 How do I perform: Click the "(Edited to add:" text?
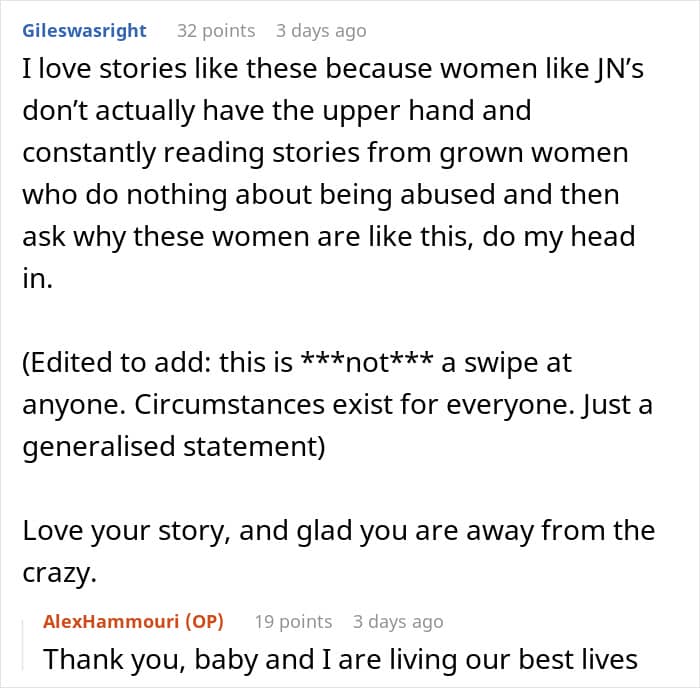(117, 362)
